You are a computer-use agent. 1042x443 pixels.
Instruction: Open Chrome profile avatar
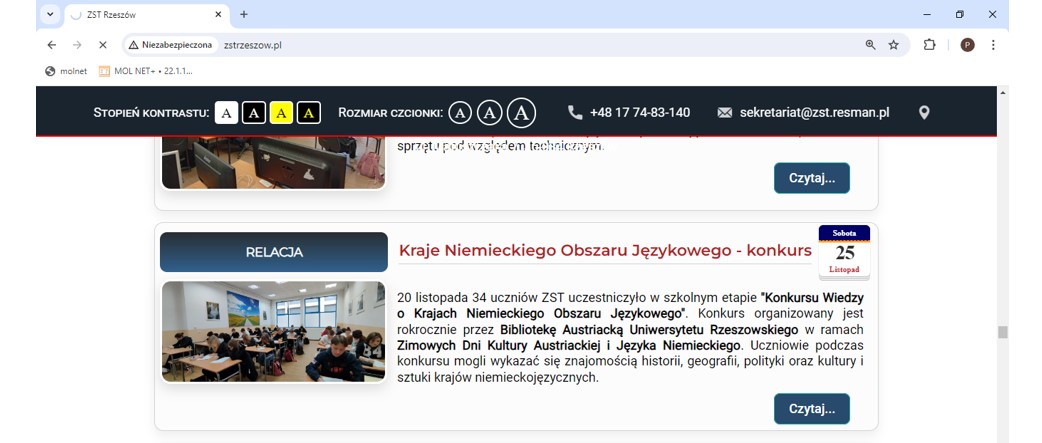(x=967, y=45)
